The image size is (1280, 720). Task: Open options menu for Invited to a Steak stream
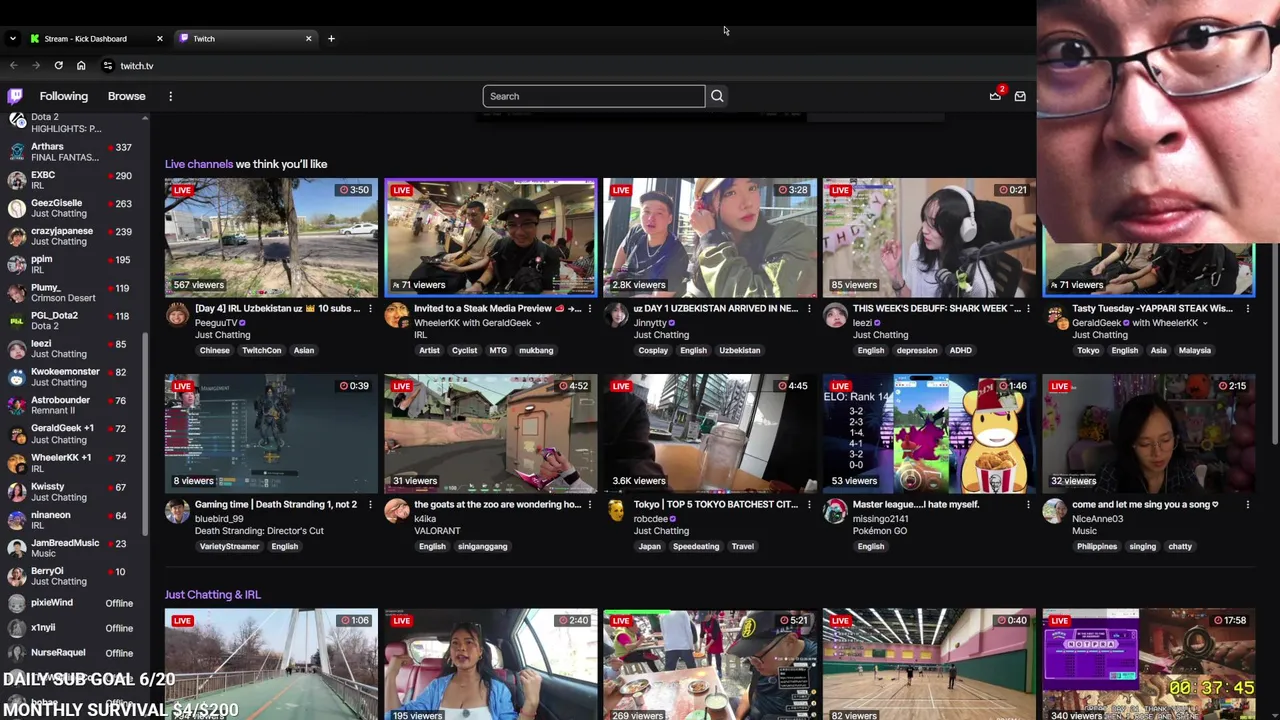point(589,309)
